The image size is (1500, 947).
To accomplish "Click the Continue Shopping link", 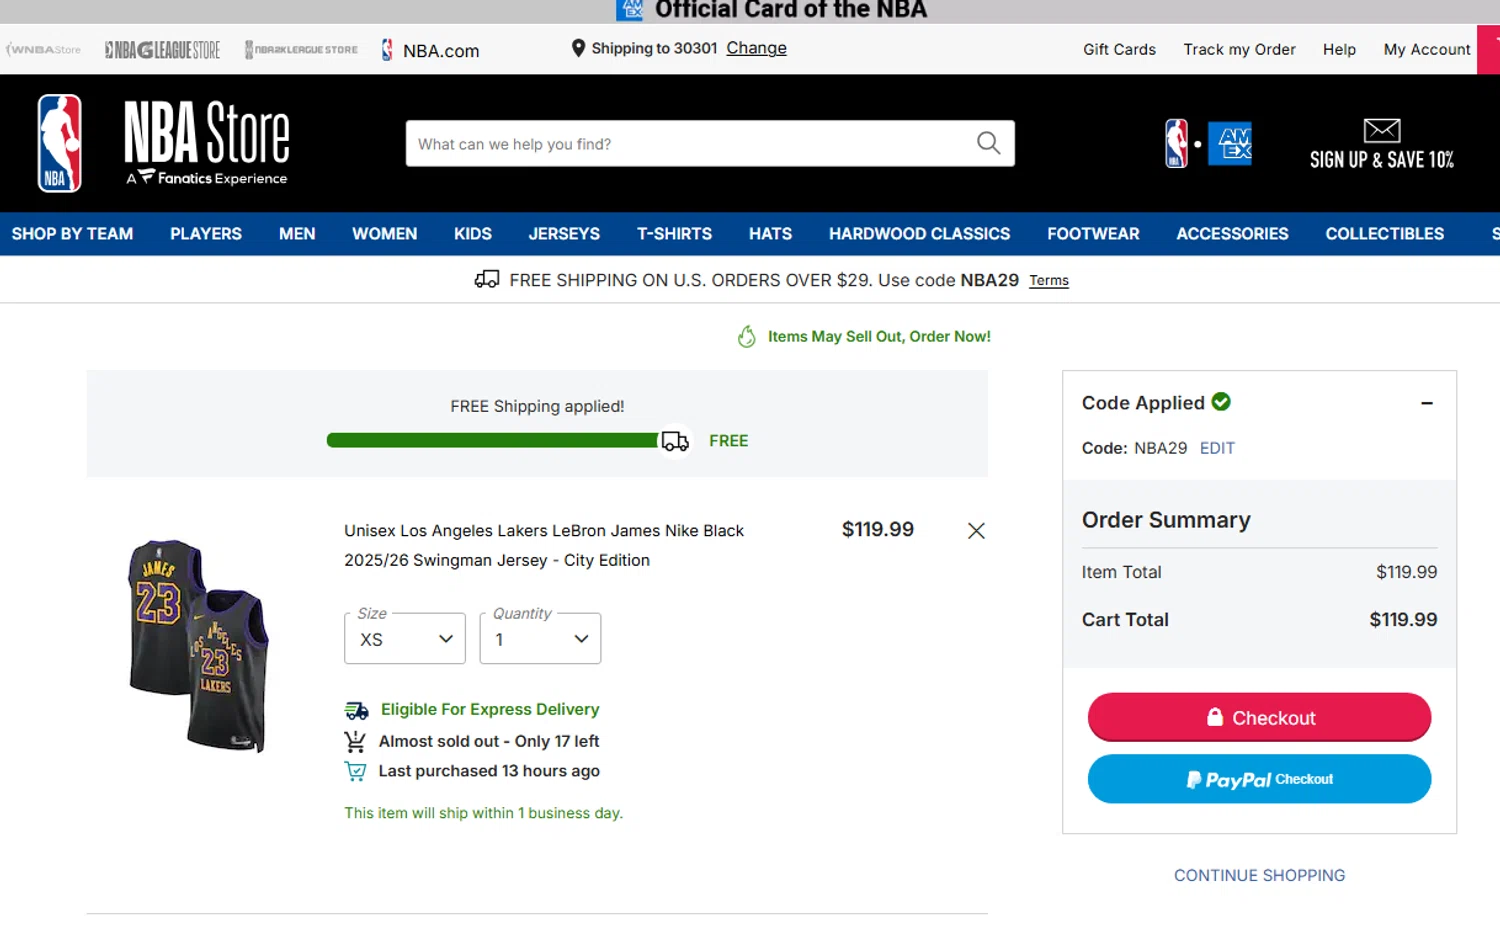I will [1259, 875].
